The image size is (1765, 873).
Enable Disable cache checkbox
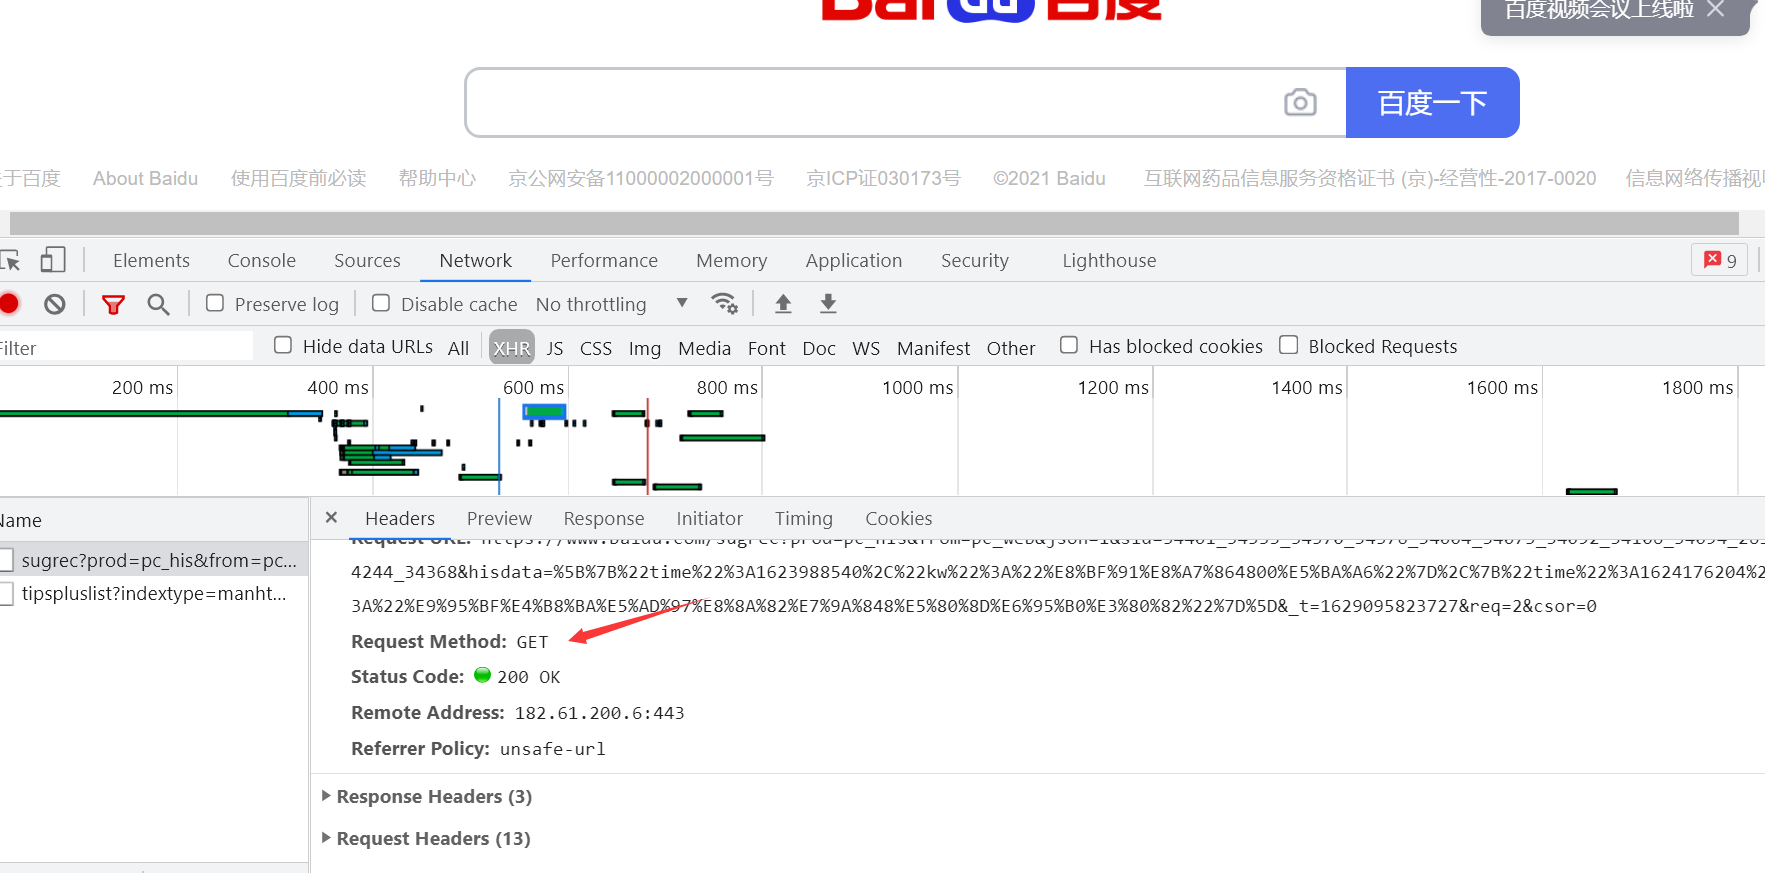(x=381, y=303)
